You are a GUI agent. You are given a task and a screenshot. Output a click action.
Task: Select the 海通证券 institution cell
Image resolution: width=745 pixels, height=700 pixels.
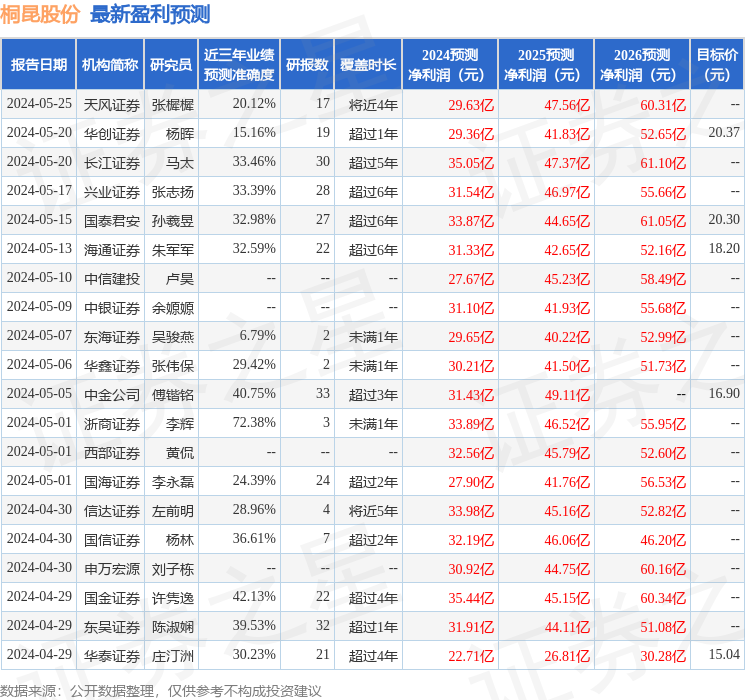click(112, 250)
